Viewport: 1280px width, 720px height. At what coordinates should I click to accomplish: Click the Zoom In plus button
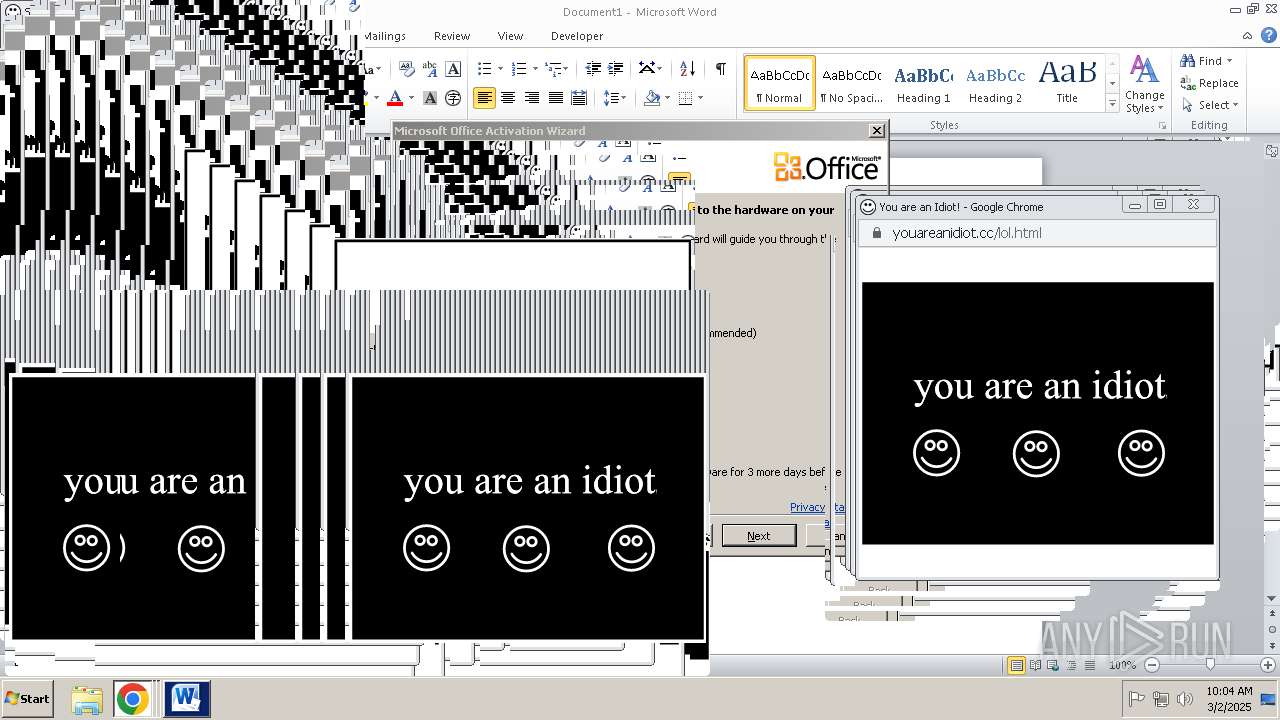coord(1267,665)
